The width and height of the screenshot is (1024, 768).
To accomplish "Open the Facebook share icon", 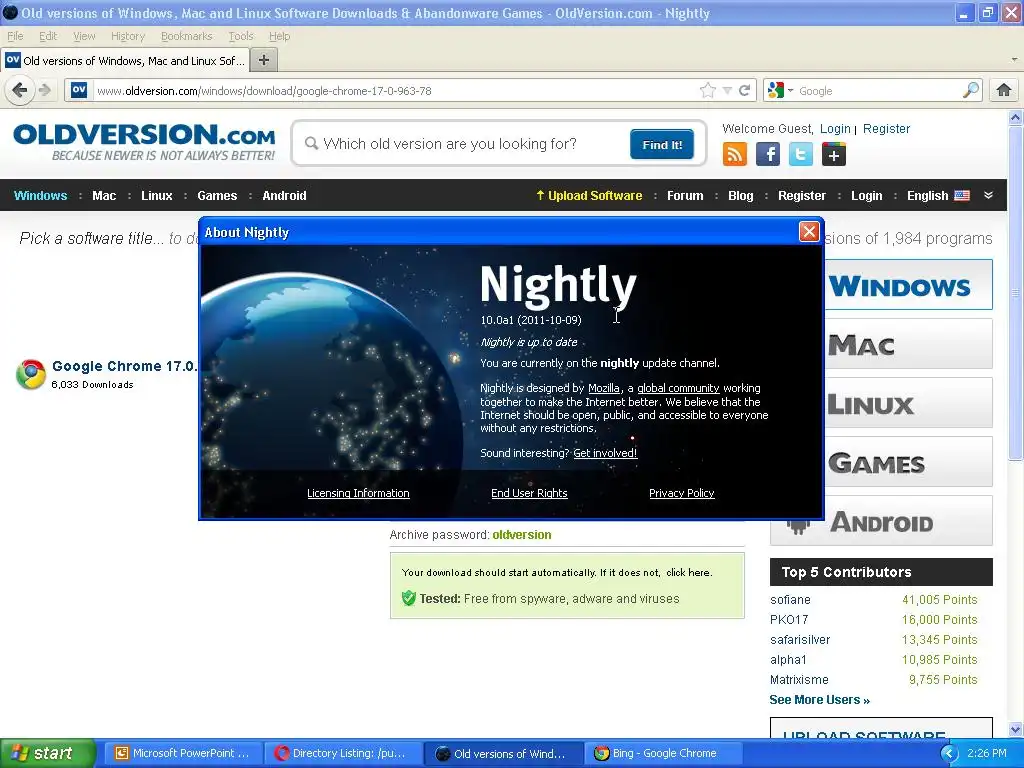I will 767,154.
